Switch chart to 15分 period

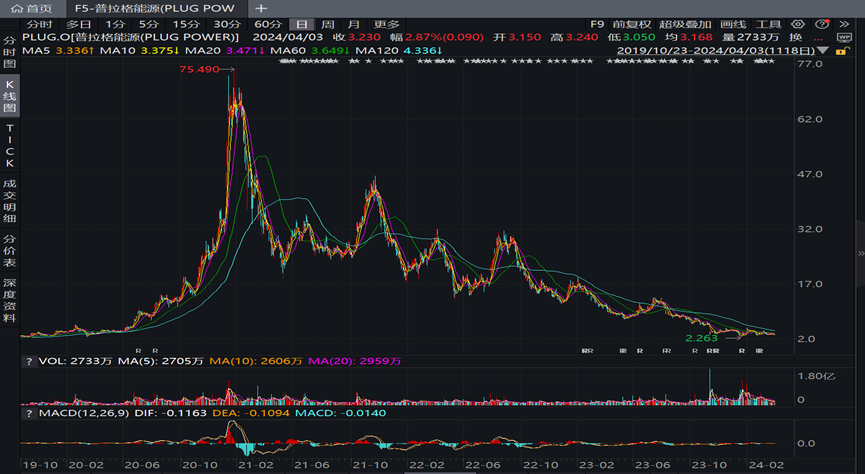click(186, 24)
